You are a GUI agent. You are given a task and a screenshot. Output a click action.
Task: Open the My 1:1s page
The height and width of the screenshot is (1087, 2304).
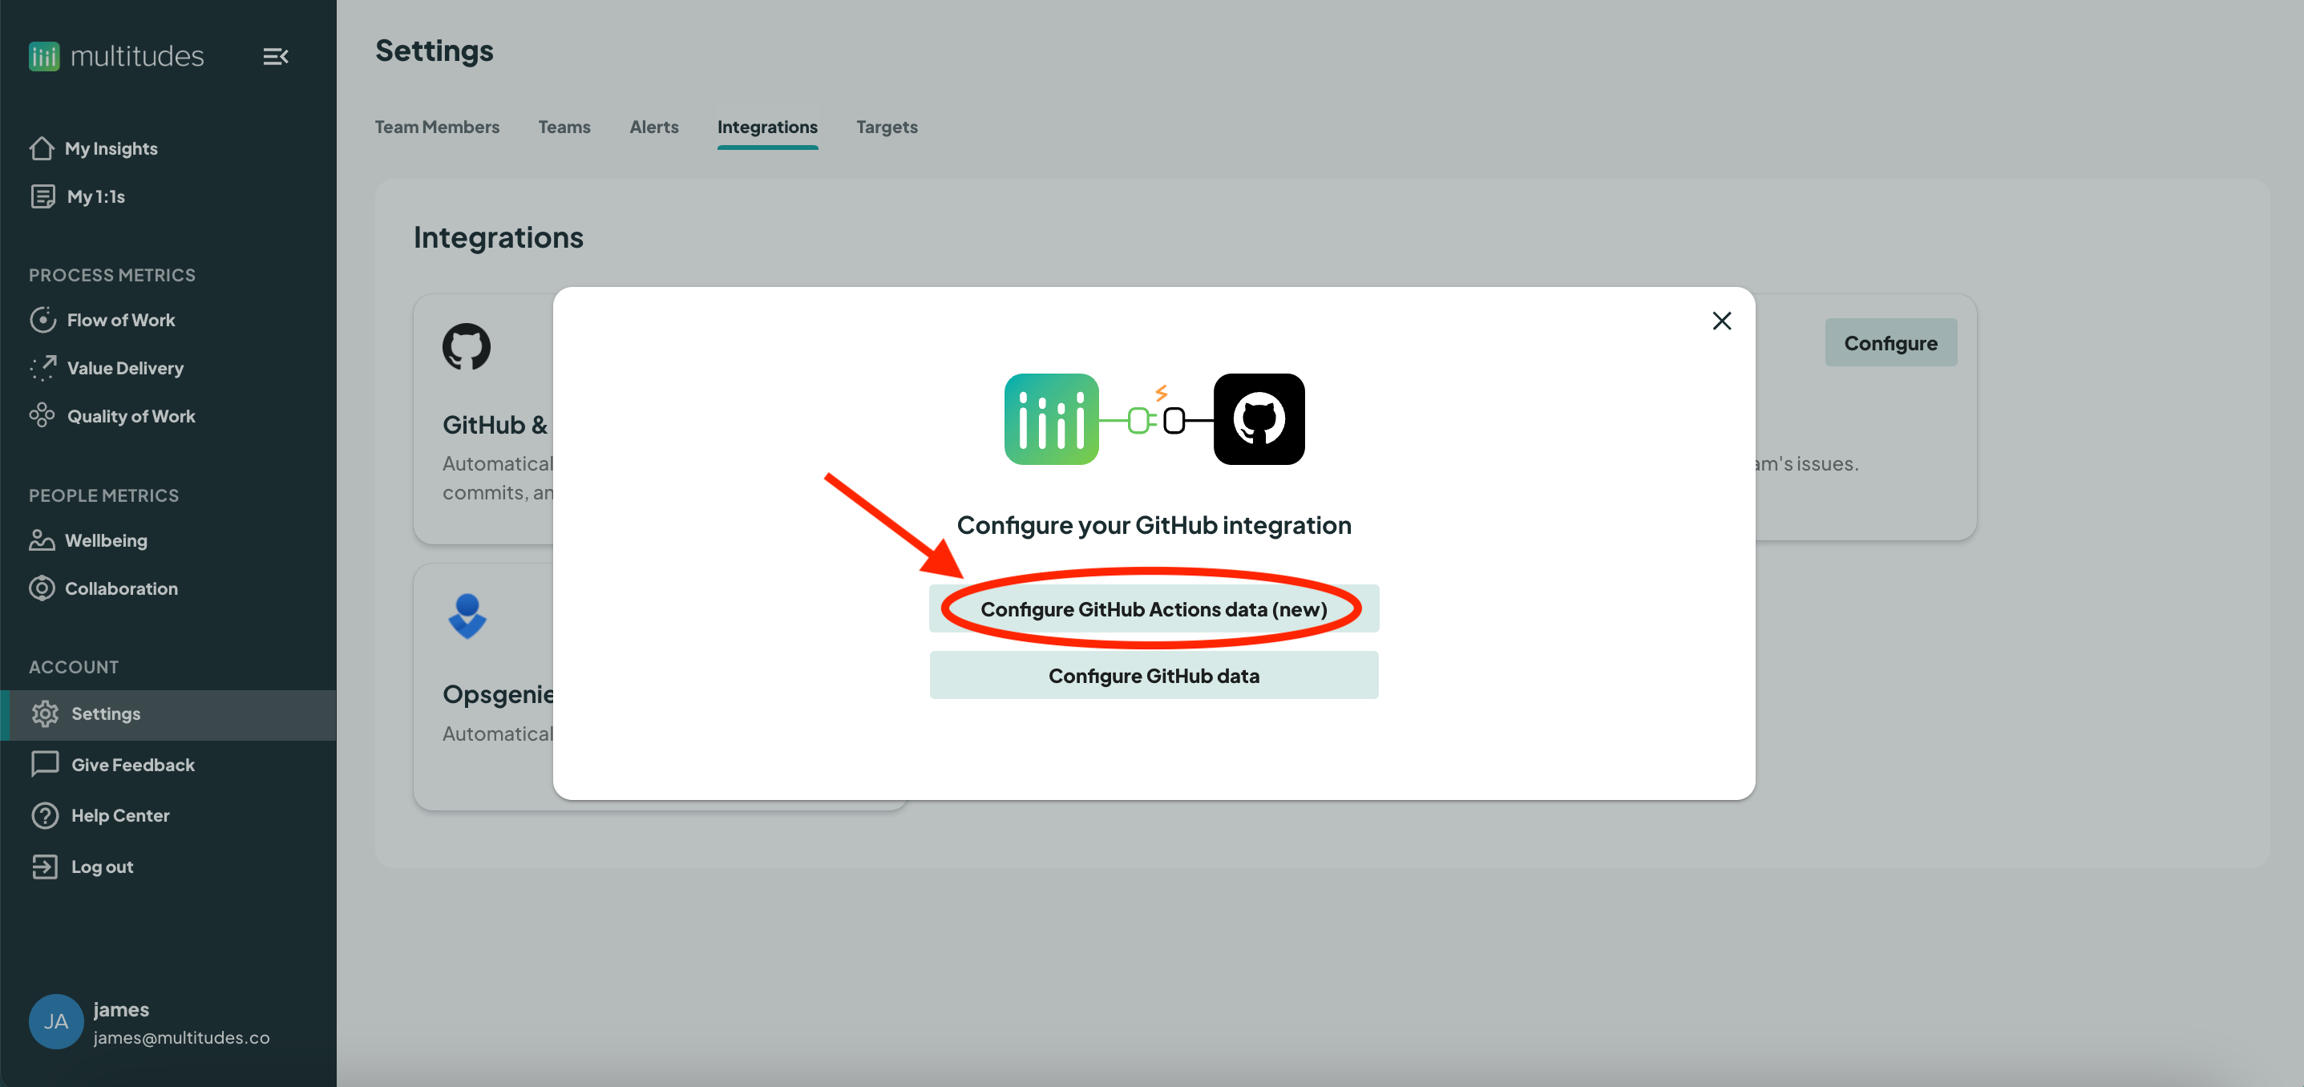click(x=95, y=197)
